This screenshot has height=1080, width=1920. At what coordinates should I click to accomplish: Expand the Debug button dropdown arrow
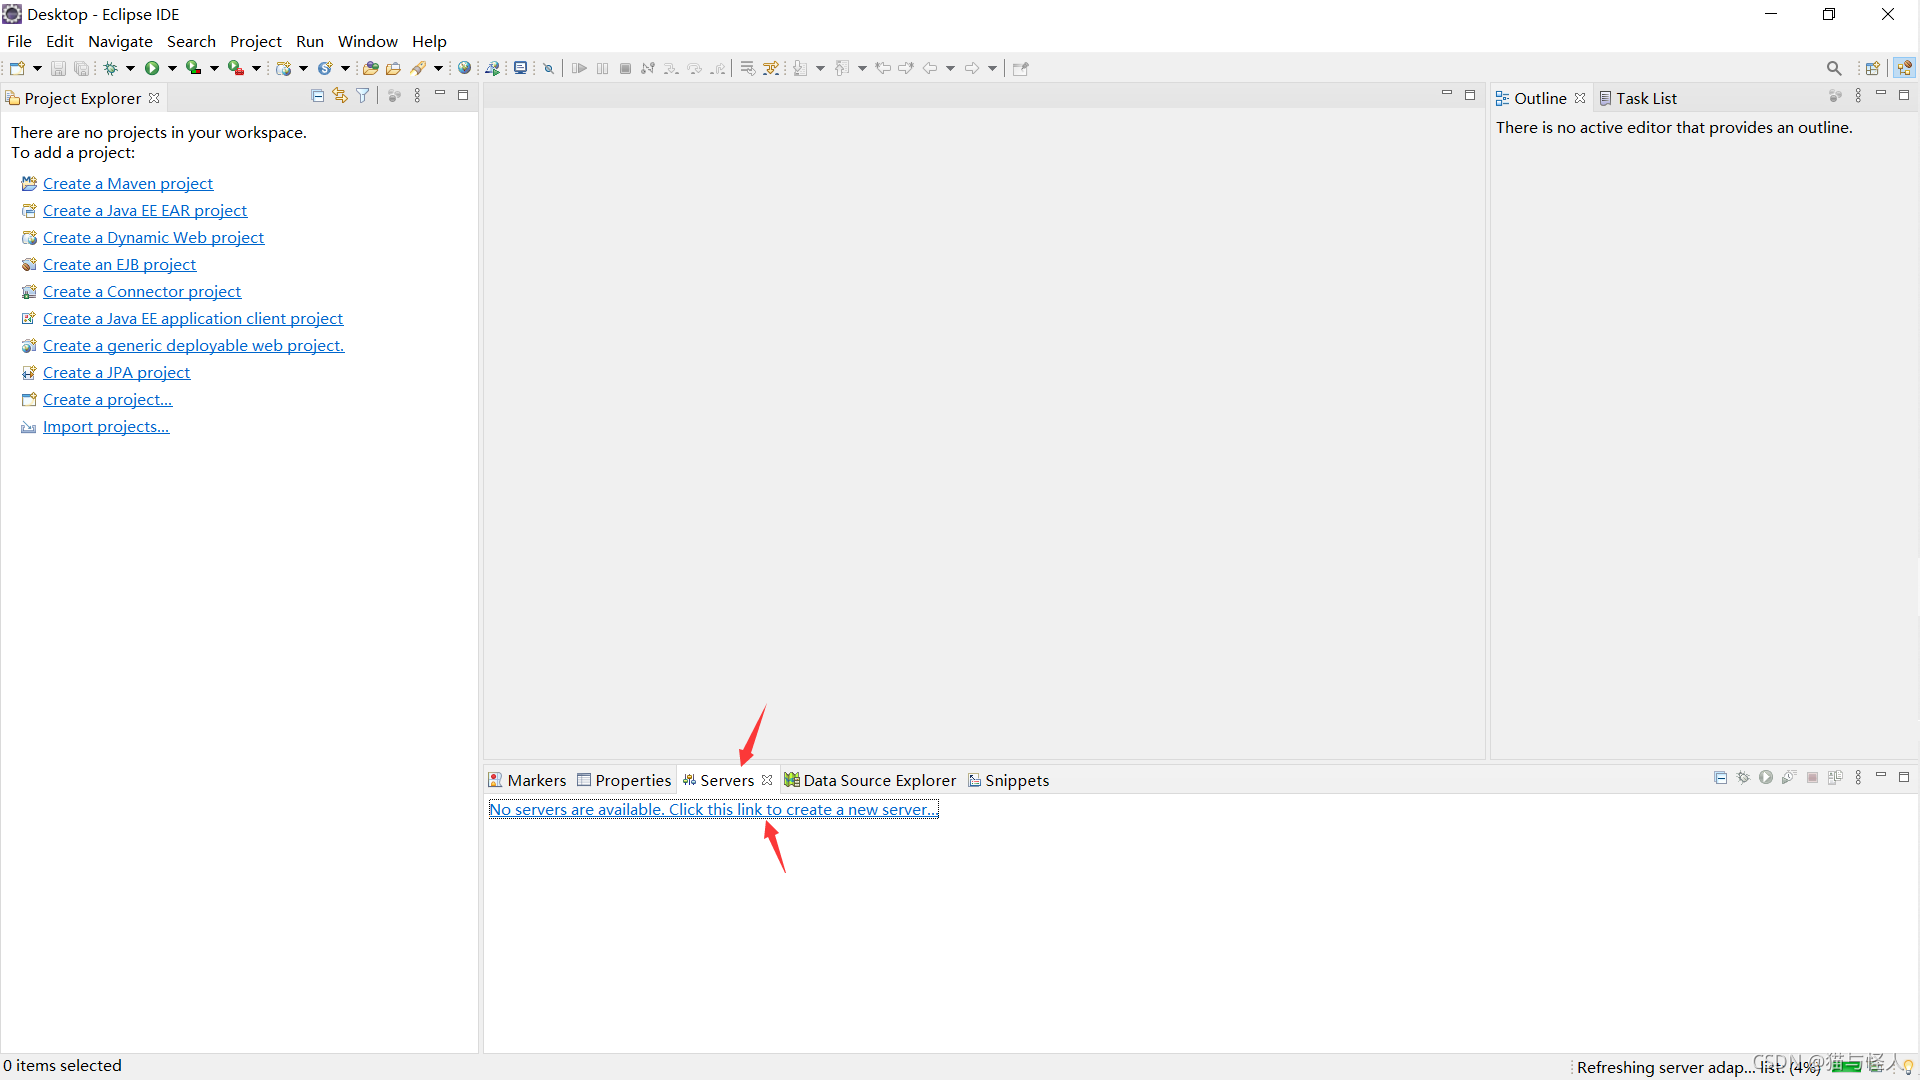[x=130, y=68]
